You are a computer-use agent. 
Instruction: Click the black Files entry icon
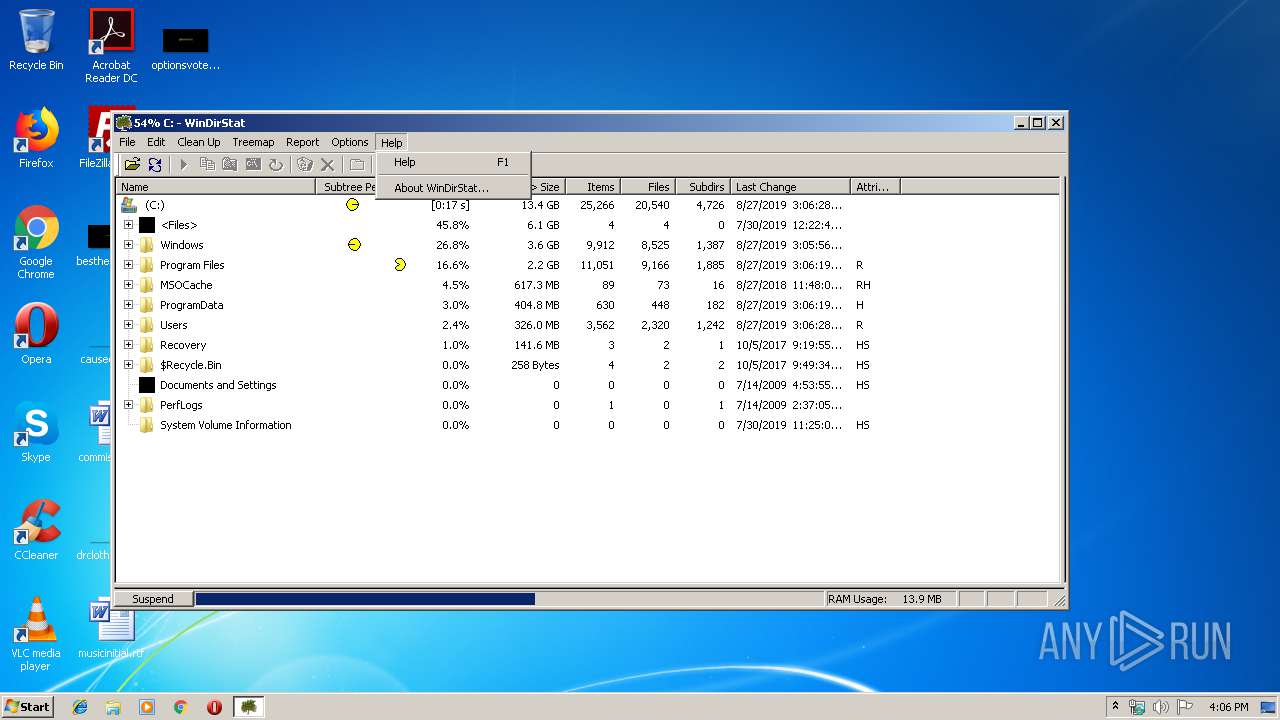click(x=147, y=225)
